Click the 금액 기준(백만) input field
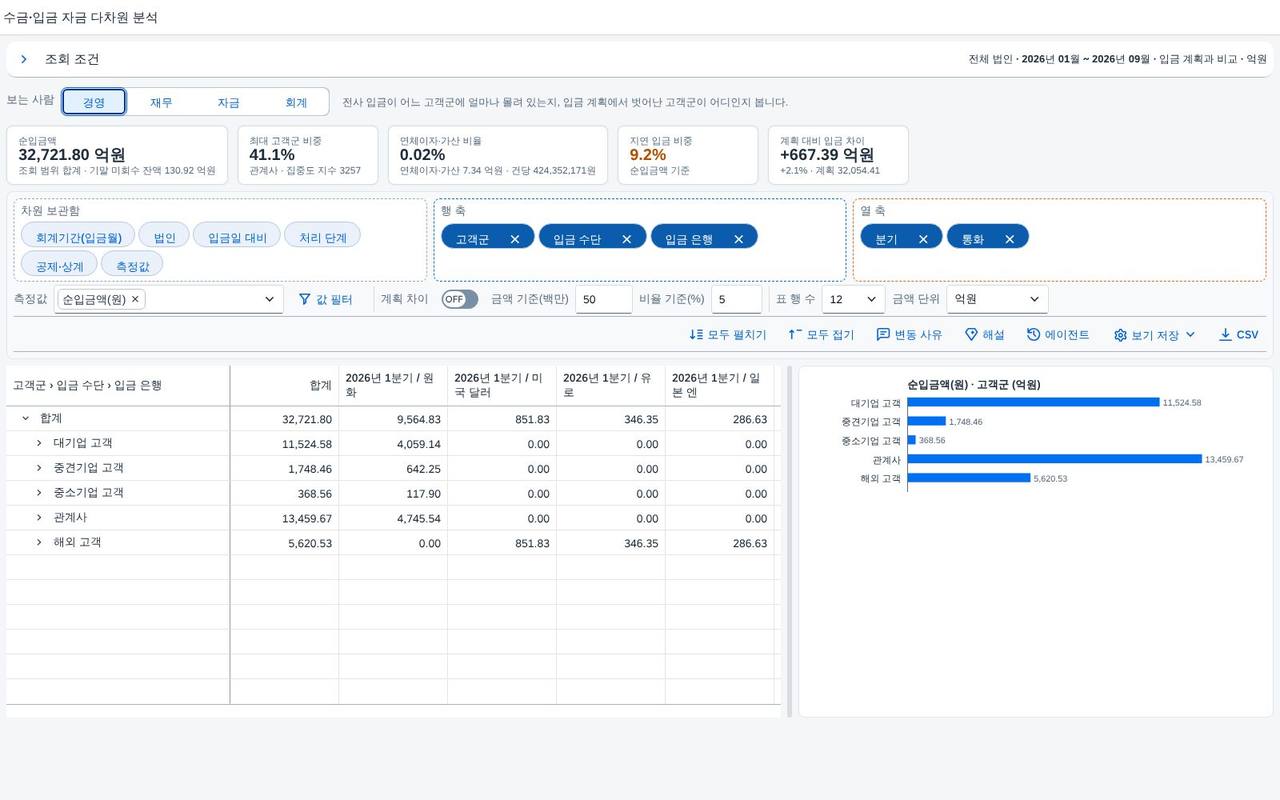This screenshot has height=800, width=1280. coord(604,299)
